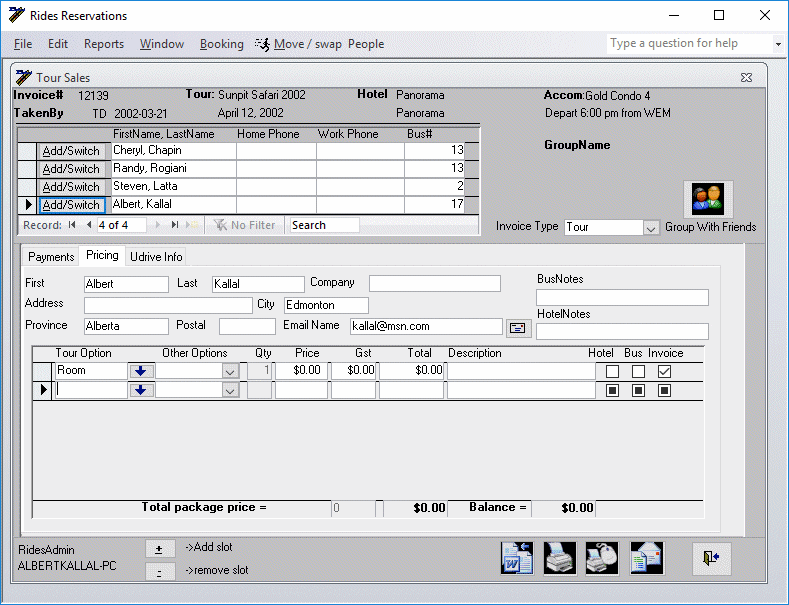This screenshot has height=605, width=789.
Task: Open the help question box dropdown arrow
Action: (x=778, y=44)
